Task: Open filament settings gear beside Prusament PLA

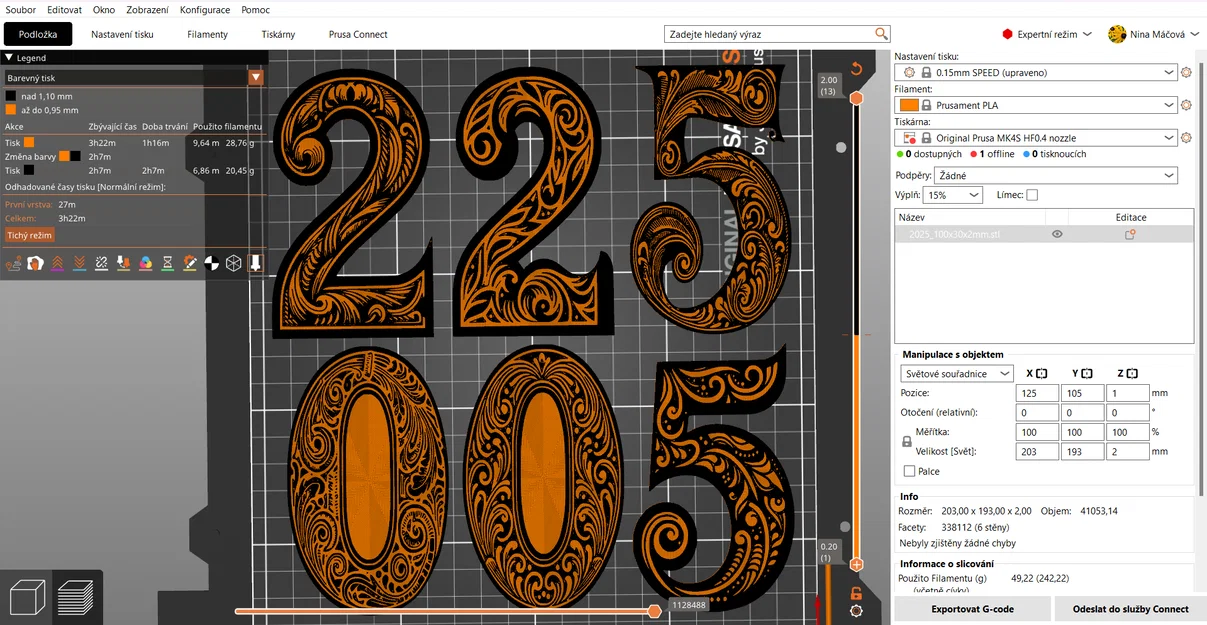Action: (1187, 105)
